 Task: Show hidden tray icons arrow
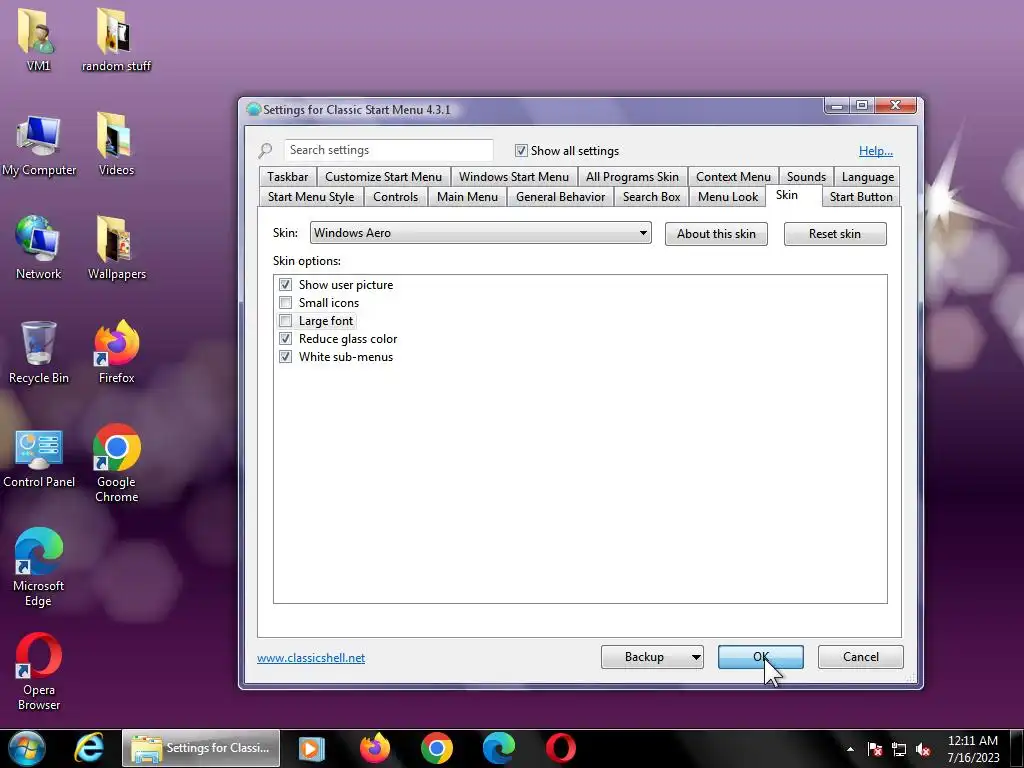coord(850,749)
